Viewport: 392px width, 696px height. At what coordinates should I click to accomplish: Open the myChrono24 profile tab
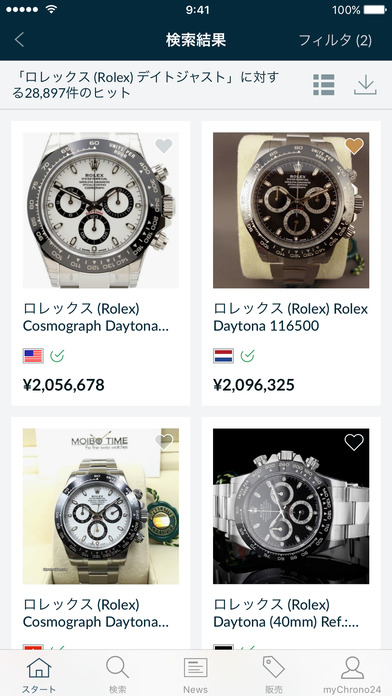coord(352,675)
